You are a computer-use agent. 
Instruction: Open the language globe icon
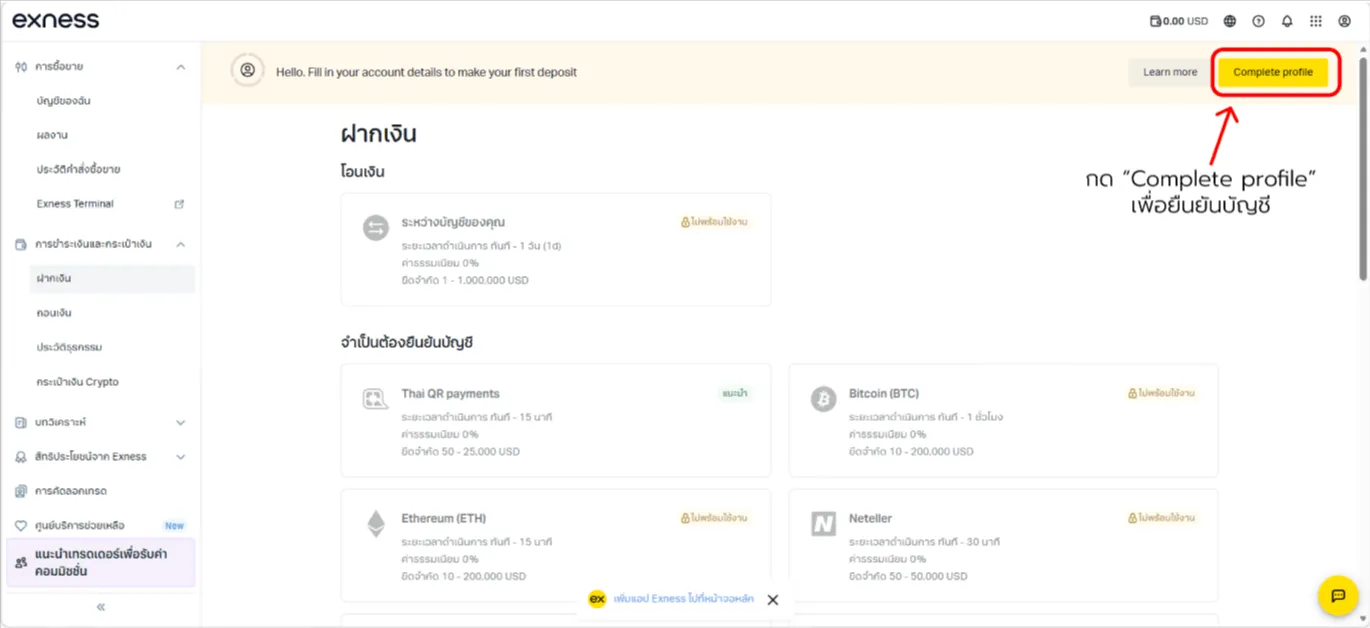tap(1230, 21)
